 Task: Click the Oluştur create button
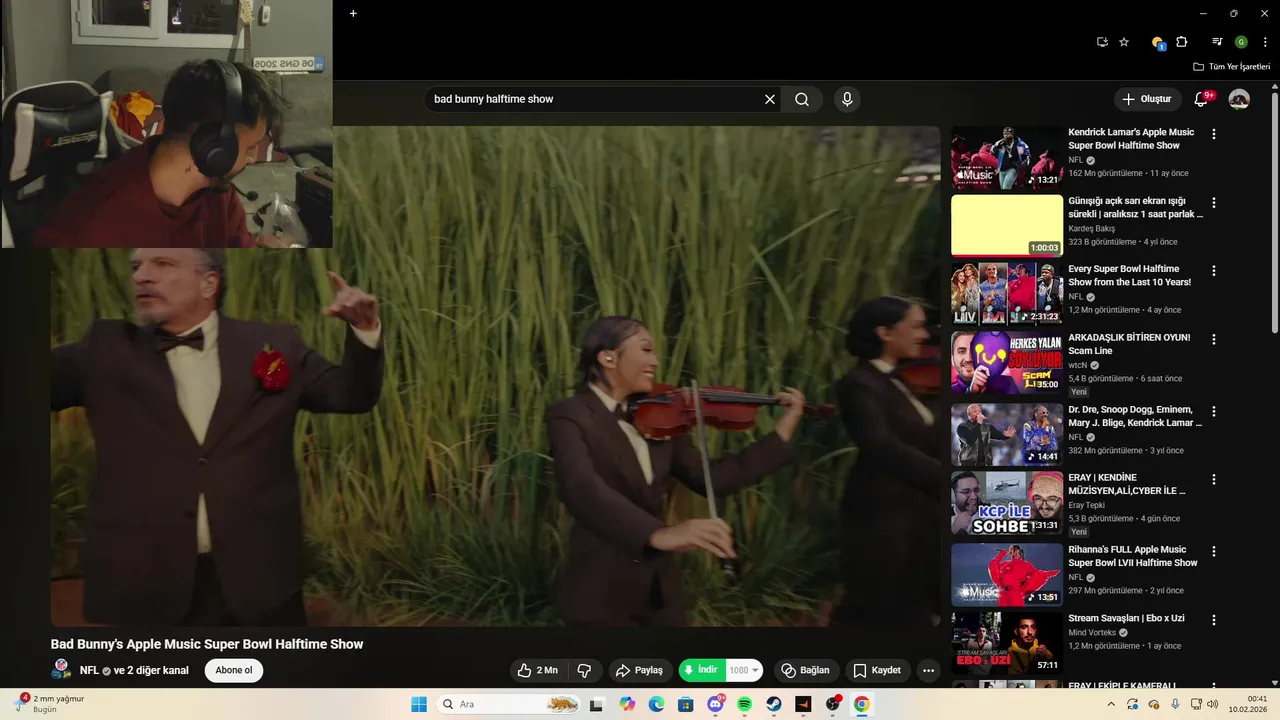pos(1146,99)
